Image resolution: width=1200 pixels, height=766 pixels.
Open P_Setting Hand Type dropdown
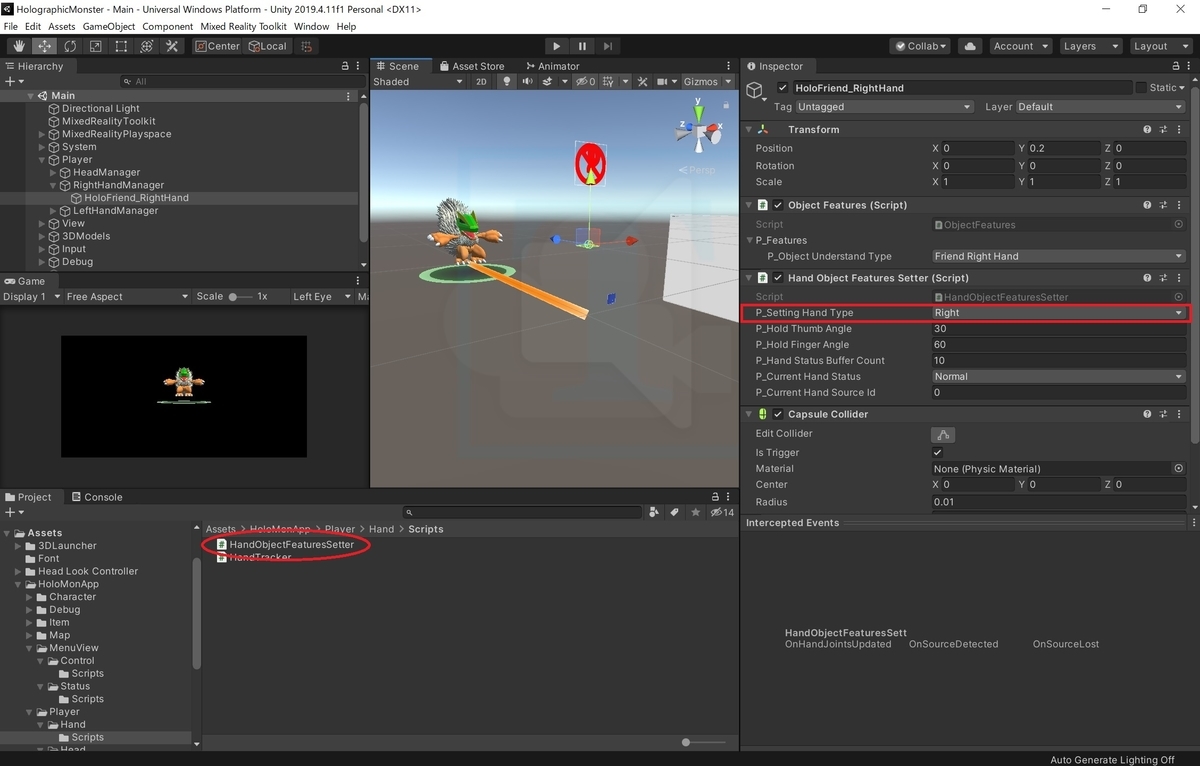point(1058,313)
